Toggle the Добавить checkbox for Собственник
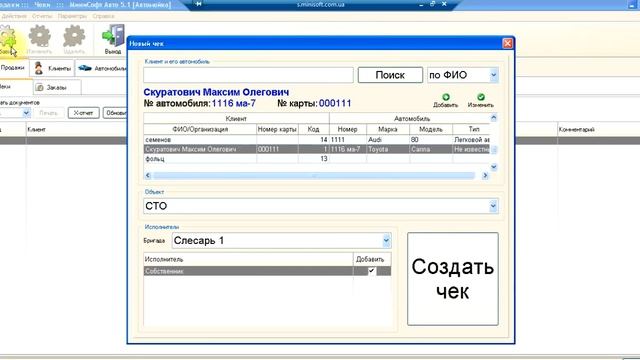Viewport: 640px width, 360px height. click(x=371, y=271)
